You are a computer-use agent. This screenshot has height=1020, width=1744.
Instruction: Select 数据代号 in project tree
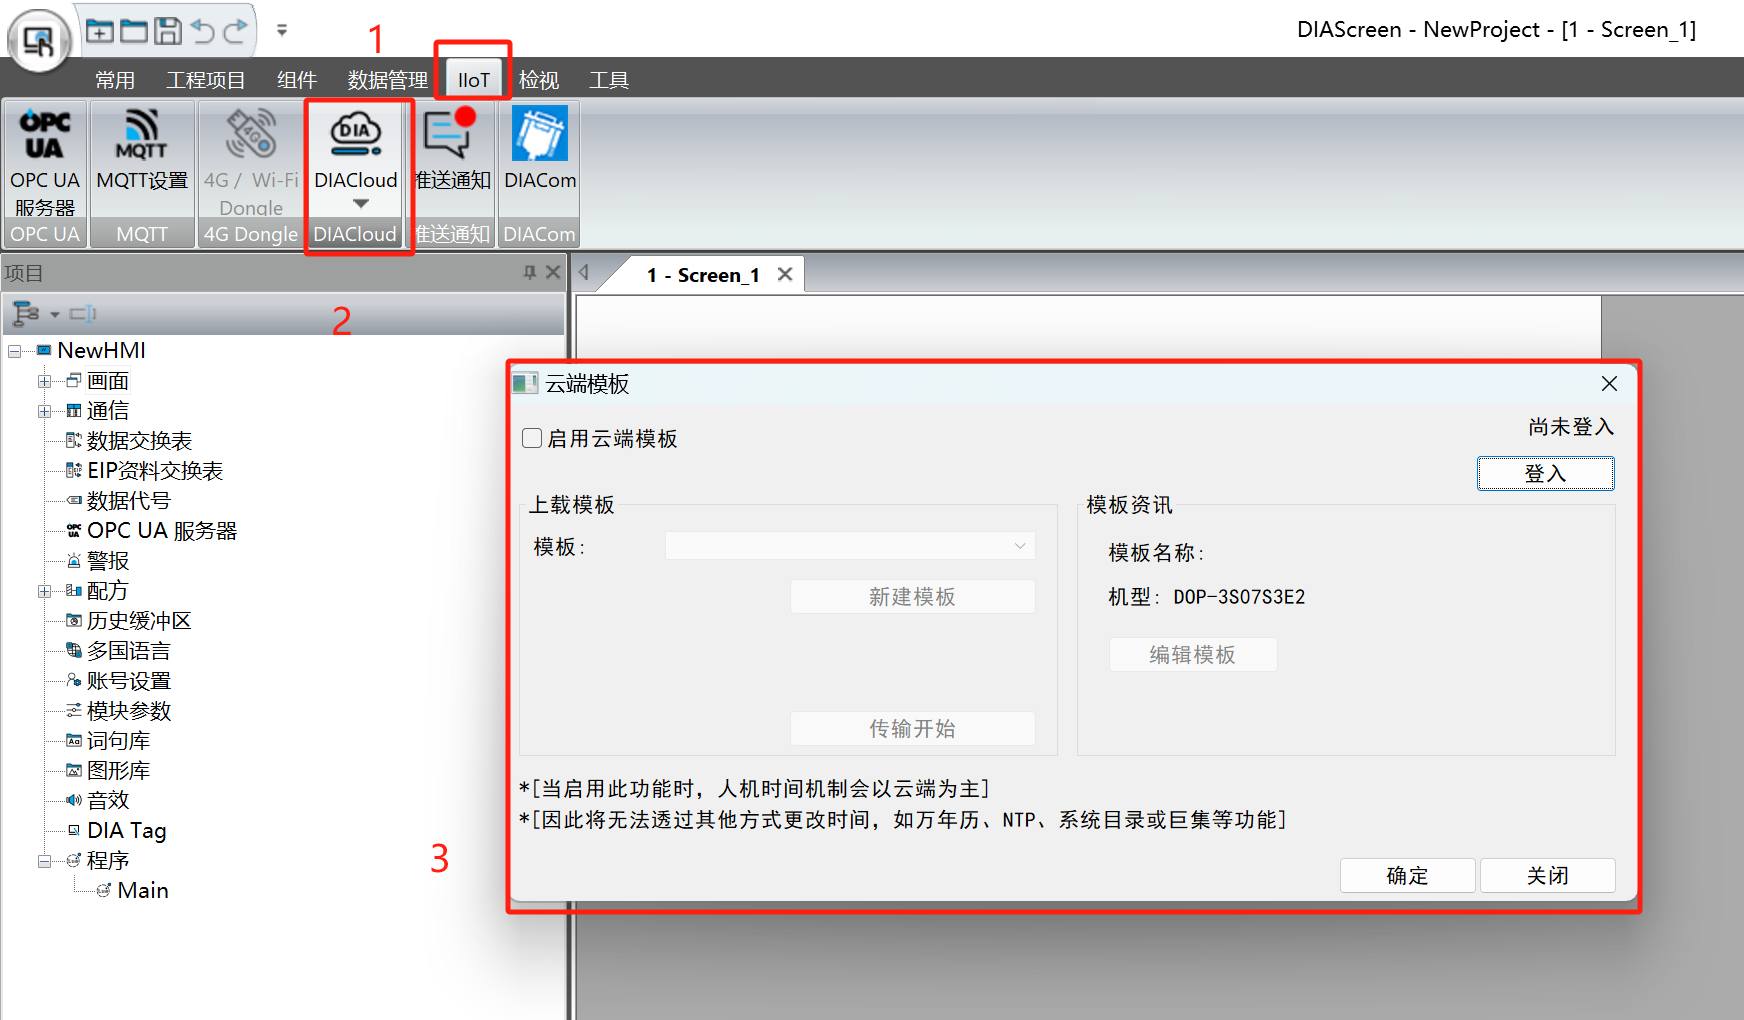pyautogui.click(x=129, y=501)
